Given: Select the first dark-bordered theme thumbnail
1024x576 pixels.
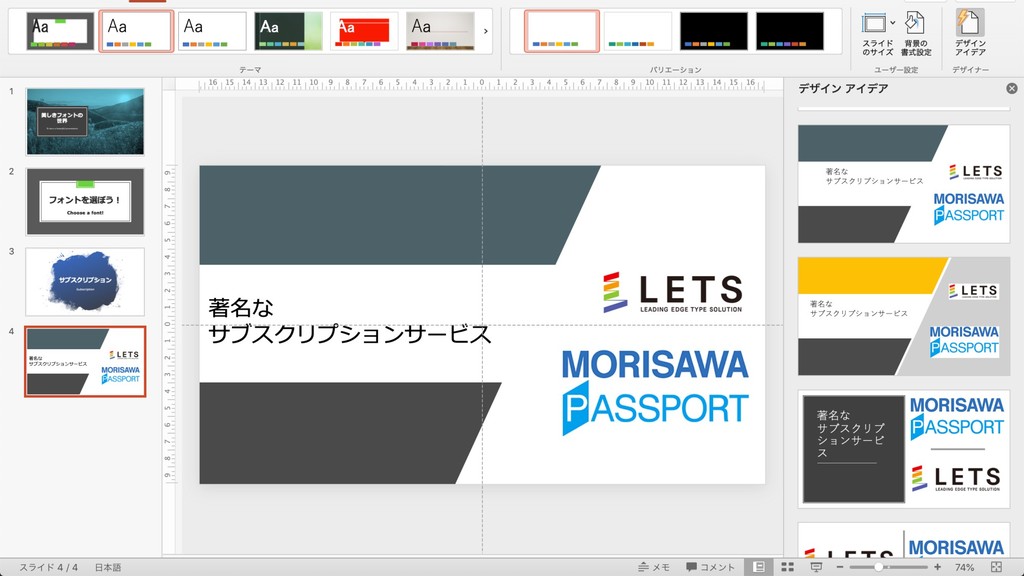Looking at the screenshot, I should pos(60,31).
